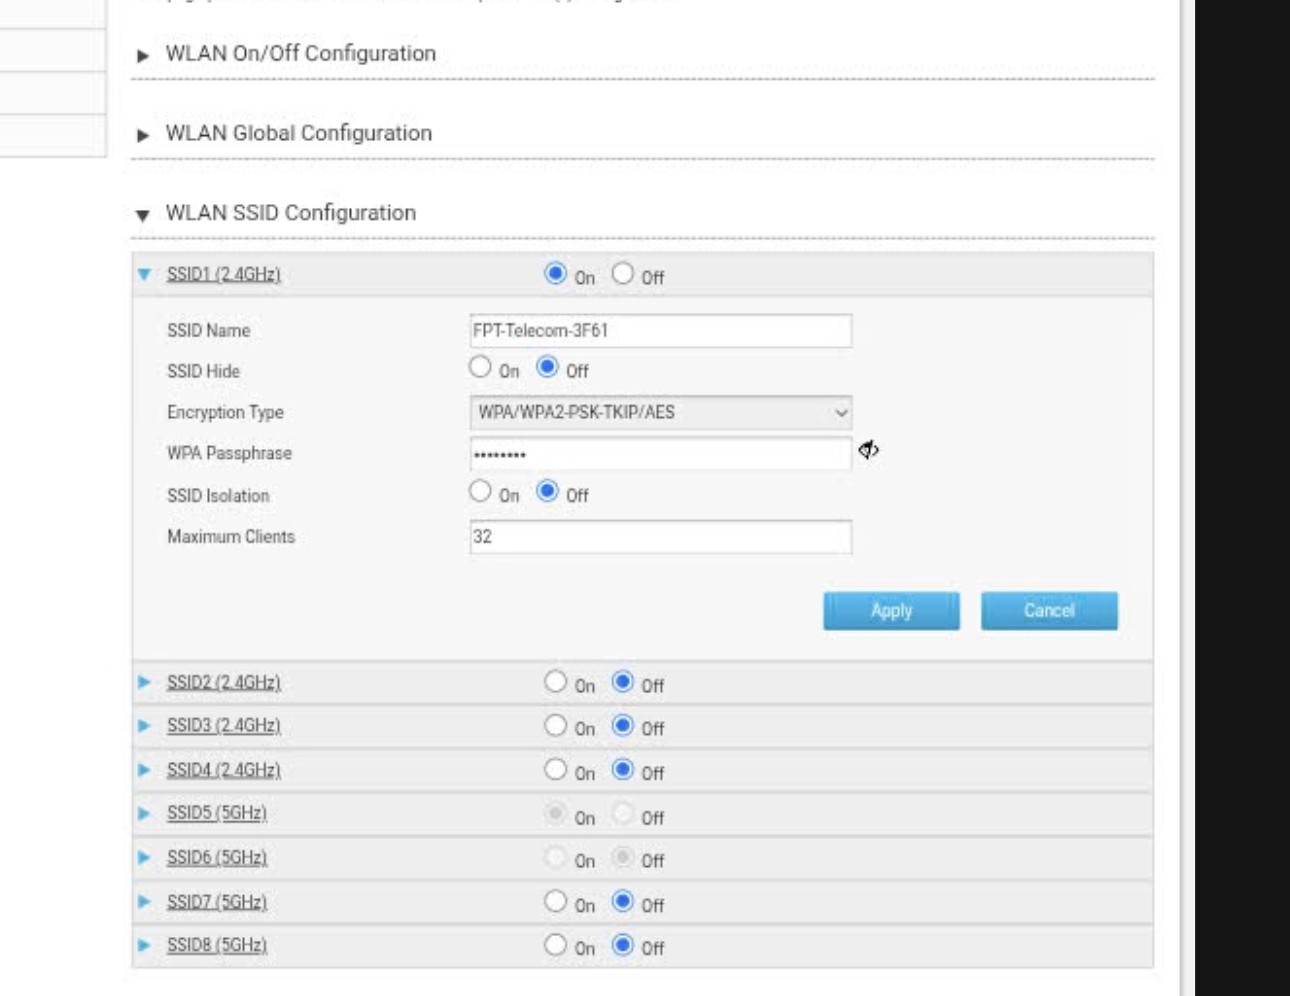
Task: Edit the Maximum Clients field
Action: [x=661, y=537]
